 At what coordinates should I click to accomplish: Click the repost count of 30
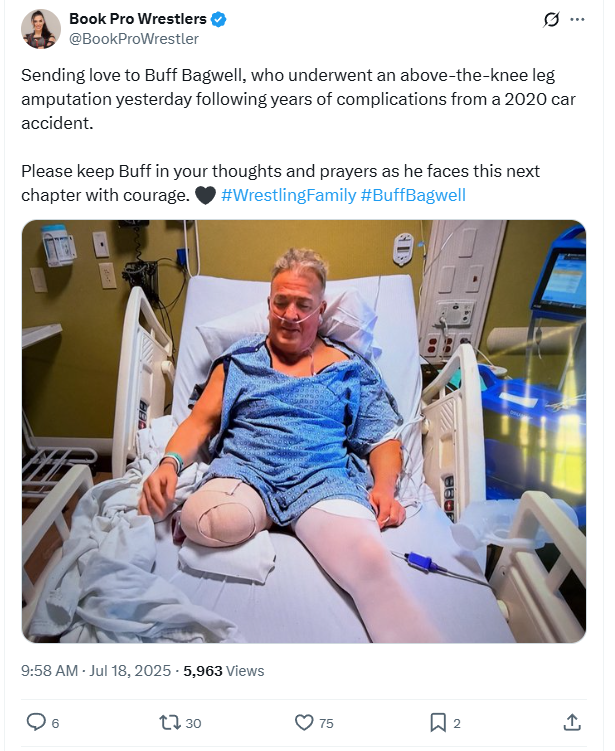click(x=193, y=723)
